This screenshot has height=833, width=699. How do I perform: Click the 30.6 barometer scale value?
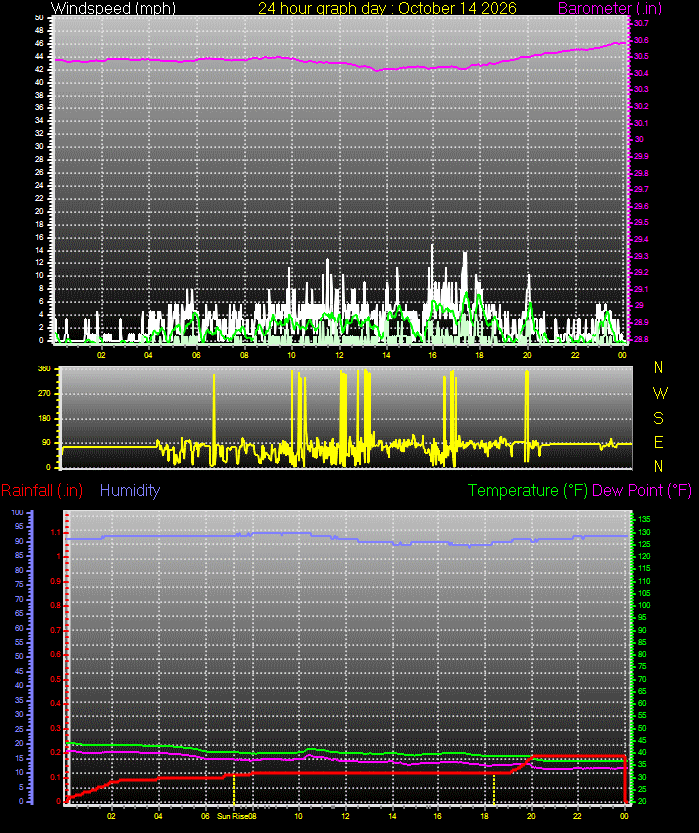point(641,40)
